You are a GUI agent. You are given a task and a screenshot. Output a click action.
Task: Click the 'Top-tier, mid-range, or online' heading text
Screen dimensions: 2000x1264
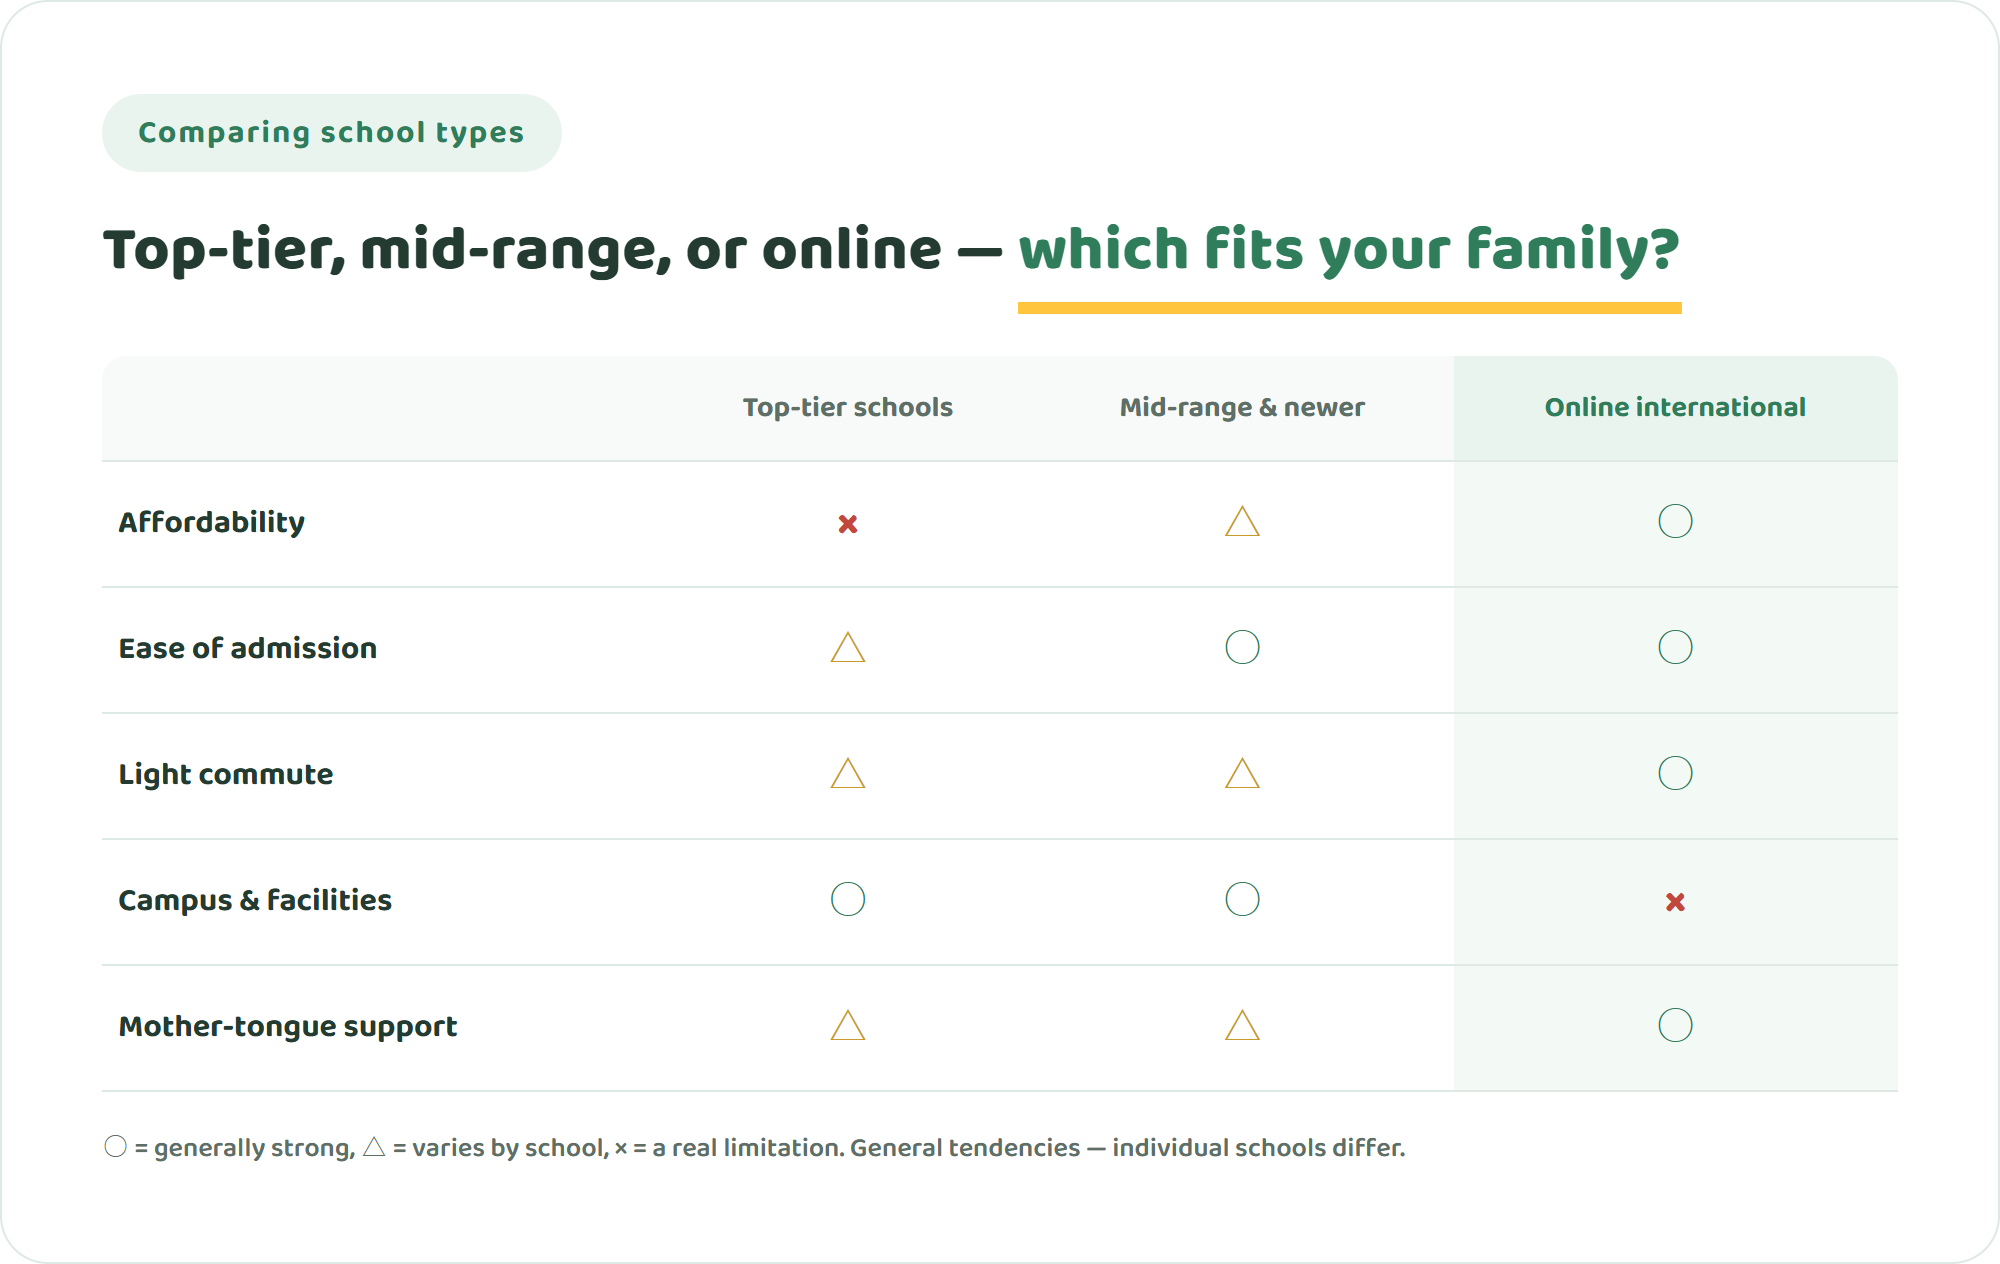coord(522,249)
